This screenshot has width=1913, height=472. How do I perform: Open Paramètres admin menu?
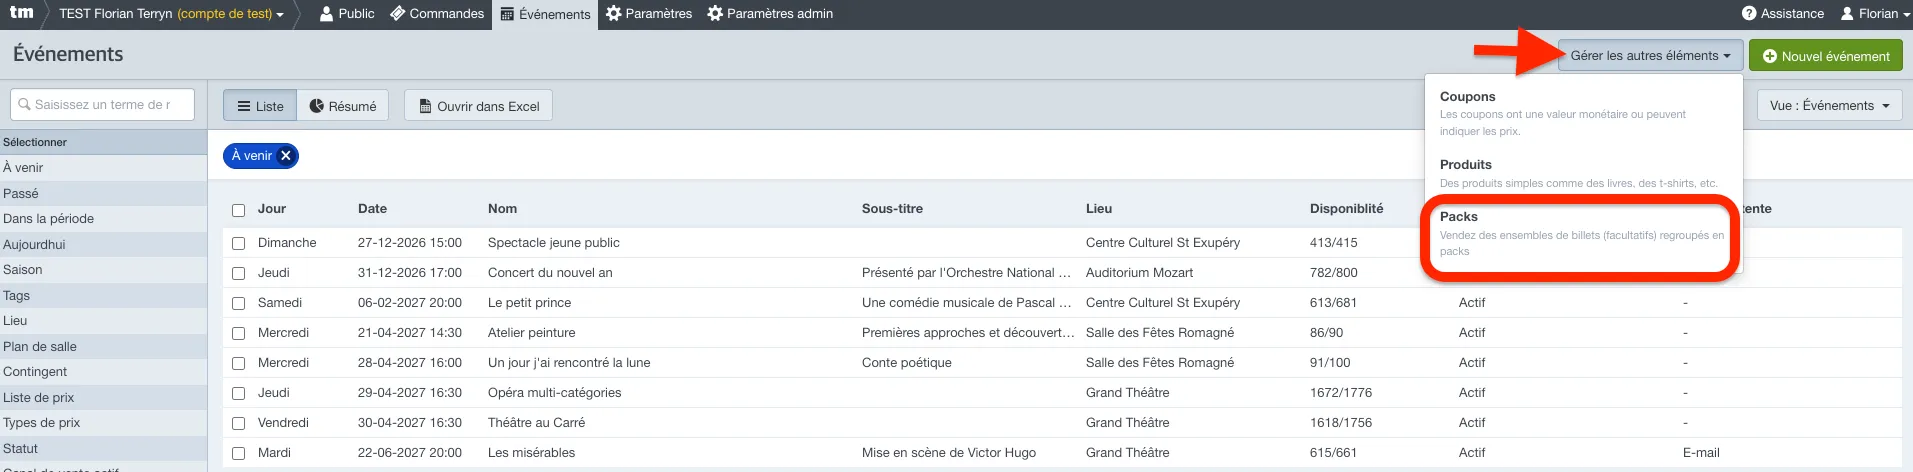770,14
